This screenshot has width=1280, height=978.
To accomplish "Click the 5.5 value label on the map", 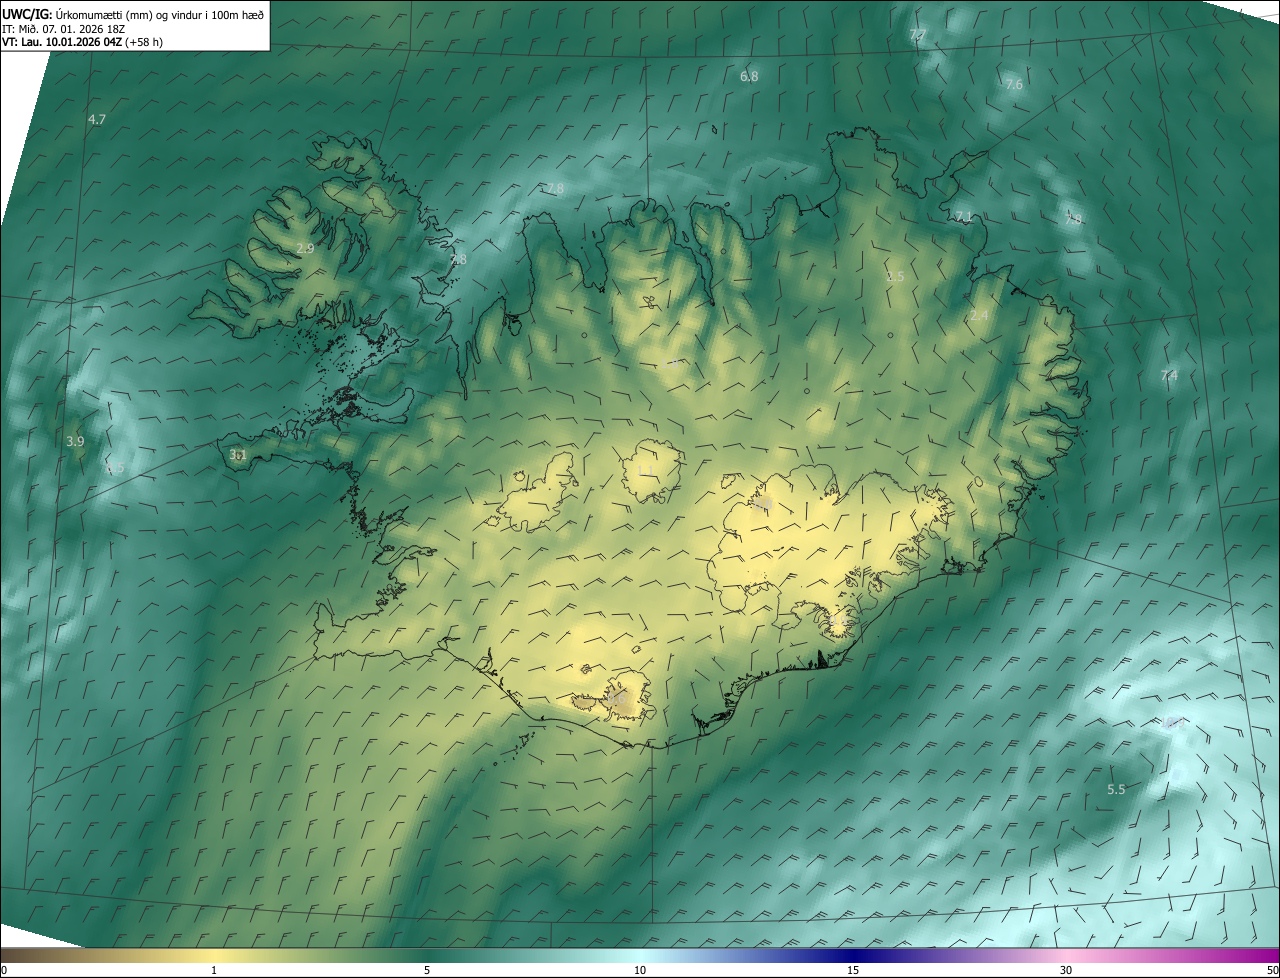I will click(1116, 789).
